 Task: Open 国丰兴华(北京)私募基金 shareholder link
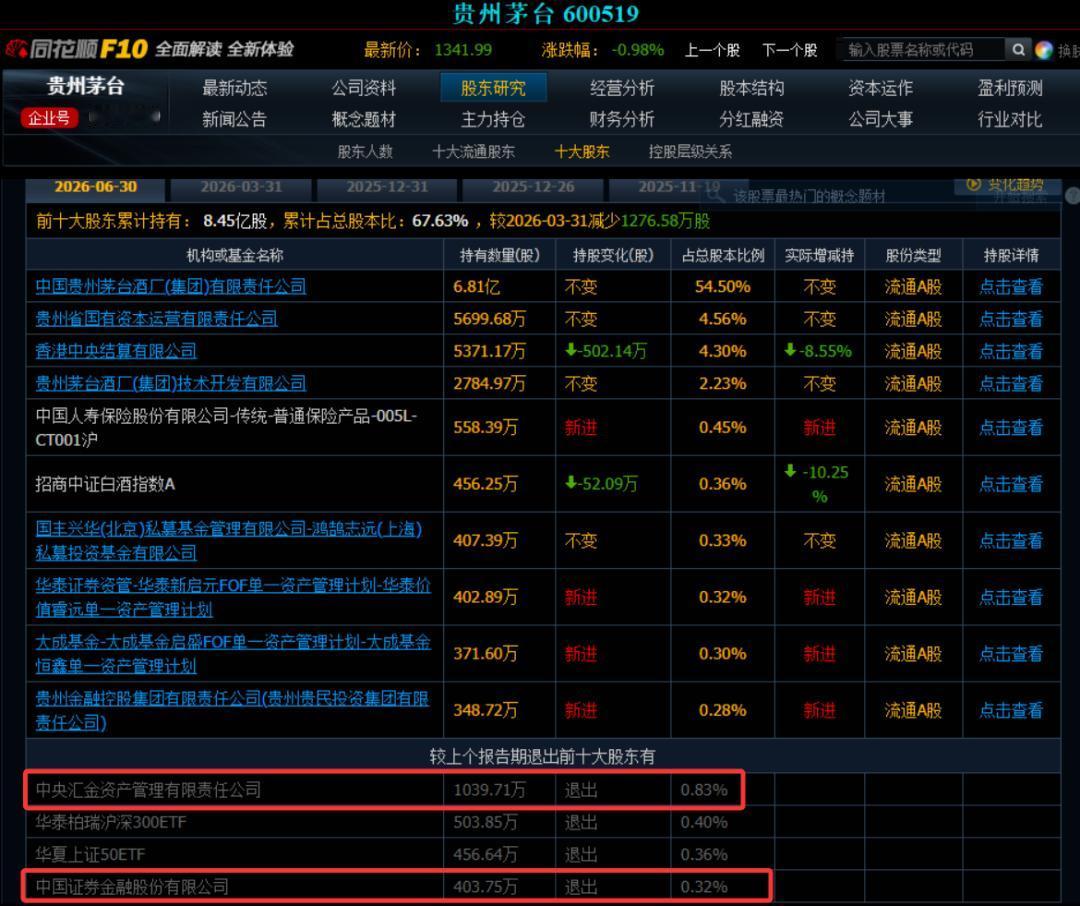[x=229, y=541]
